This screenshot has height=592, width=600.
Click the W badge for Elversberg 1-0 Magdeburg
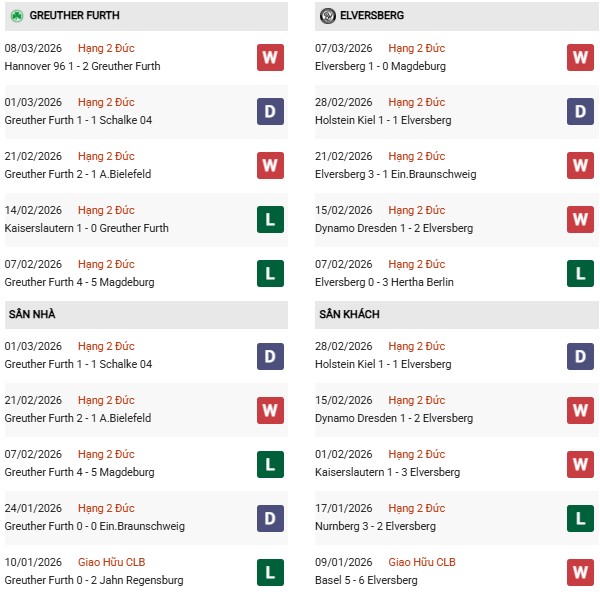580,57
